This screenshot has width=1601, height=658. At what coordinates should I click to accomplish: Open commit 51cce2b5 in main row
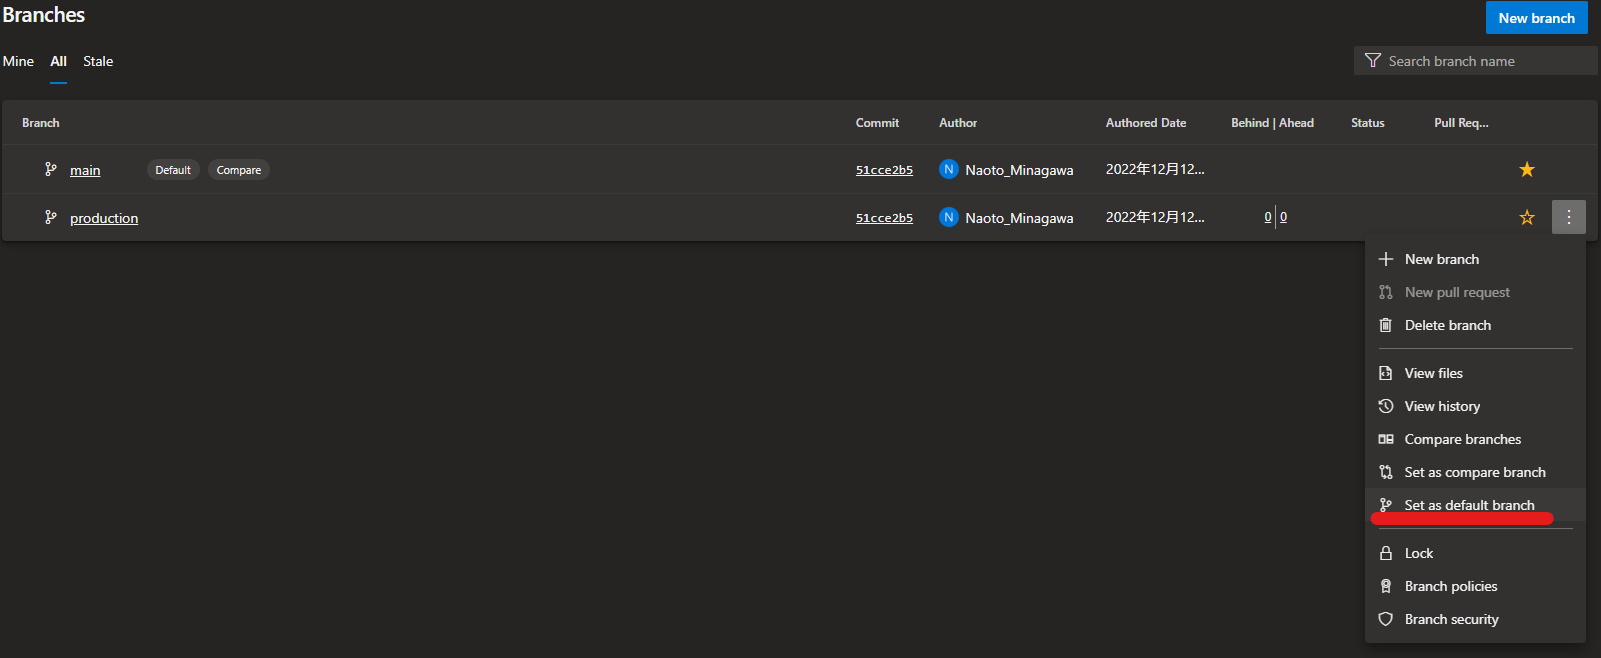pos(884,170)
